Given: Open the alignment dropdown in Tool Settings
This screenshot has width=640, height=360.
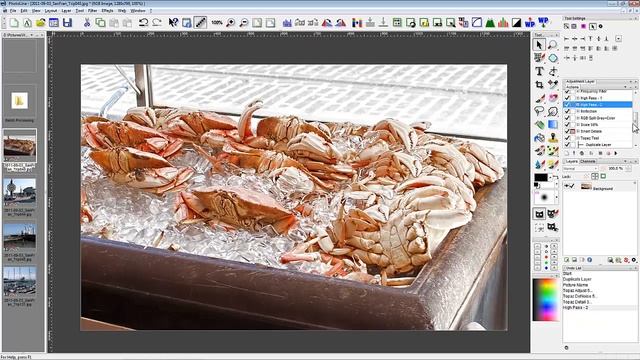Looking at the screenshot, I should 619,39.
